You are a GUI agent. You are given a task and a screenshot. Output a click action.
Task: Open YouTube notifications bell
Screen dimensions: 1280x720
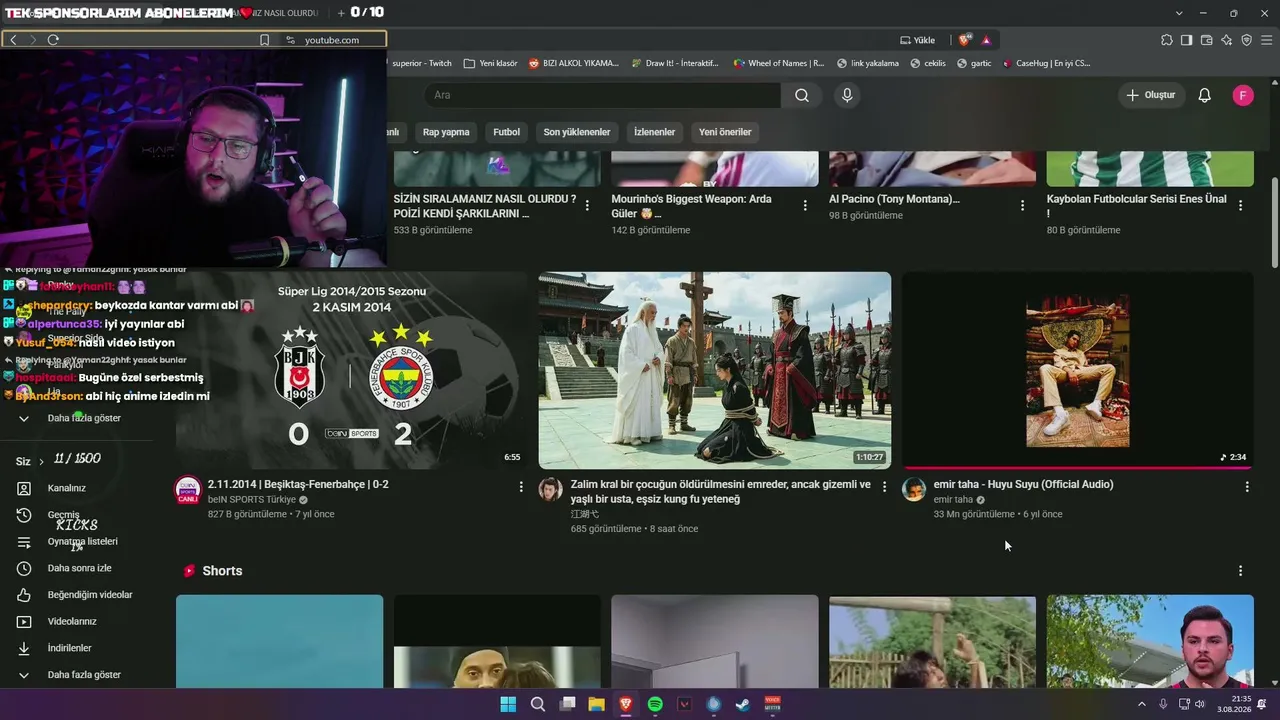coord(1205,95)
